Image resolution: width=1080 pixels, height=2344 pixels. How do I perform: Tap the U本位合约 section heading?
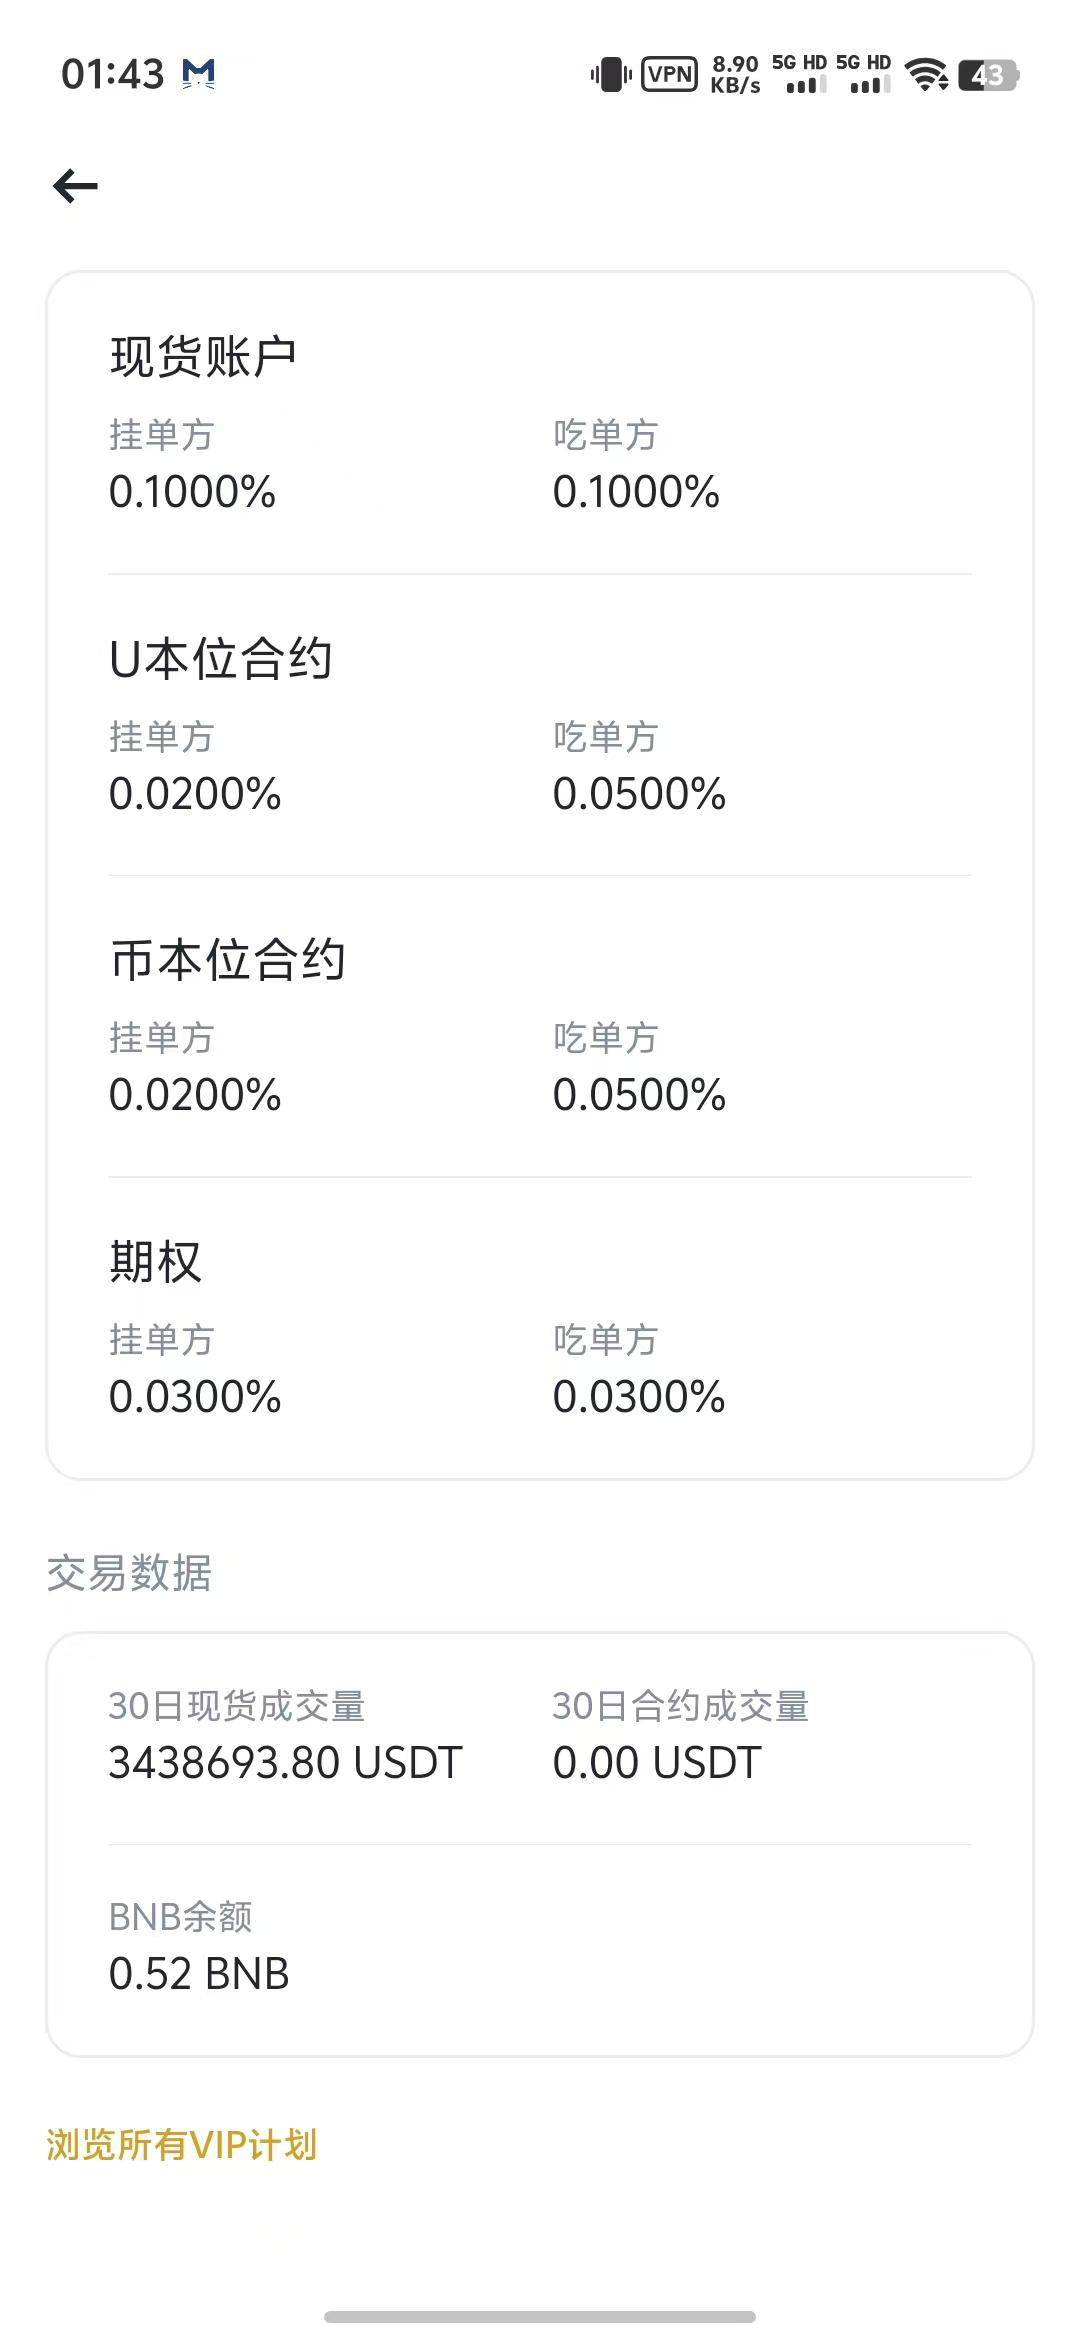click(x=220, y=659)
